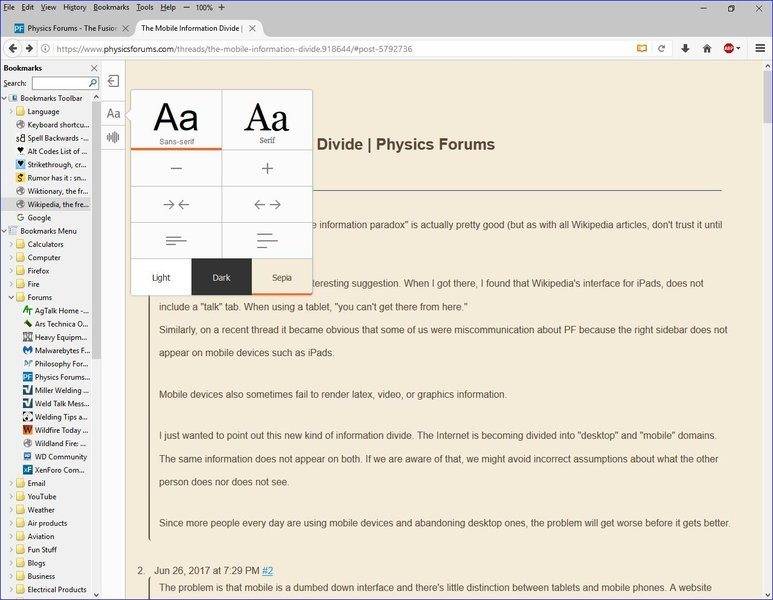Viewport: 773px width, 600px height.
Task: Open the Edit menu
Action: pos(28,7)
